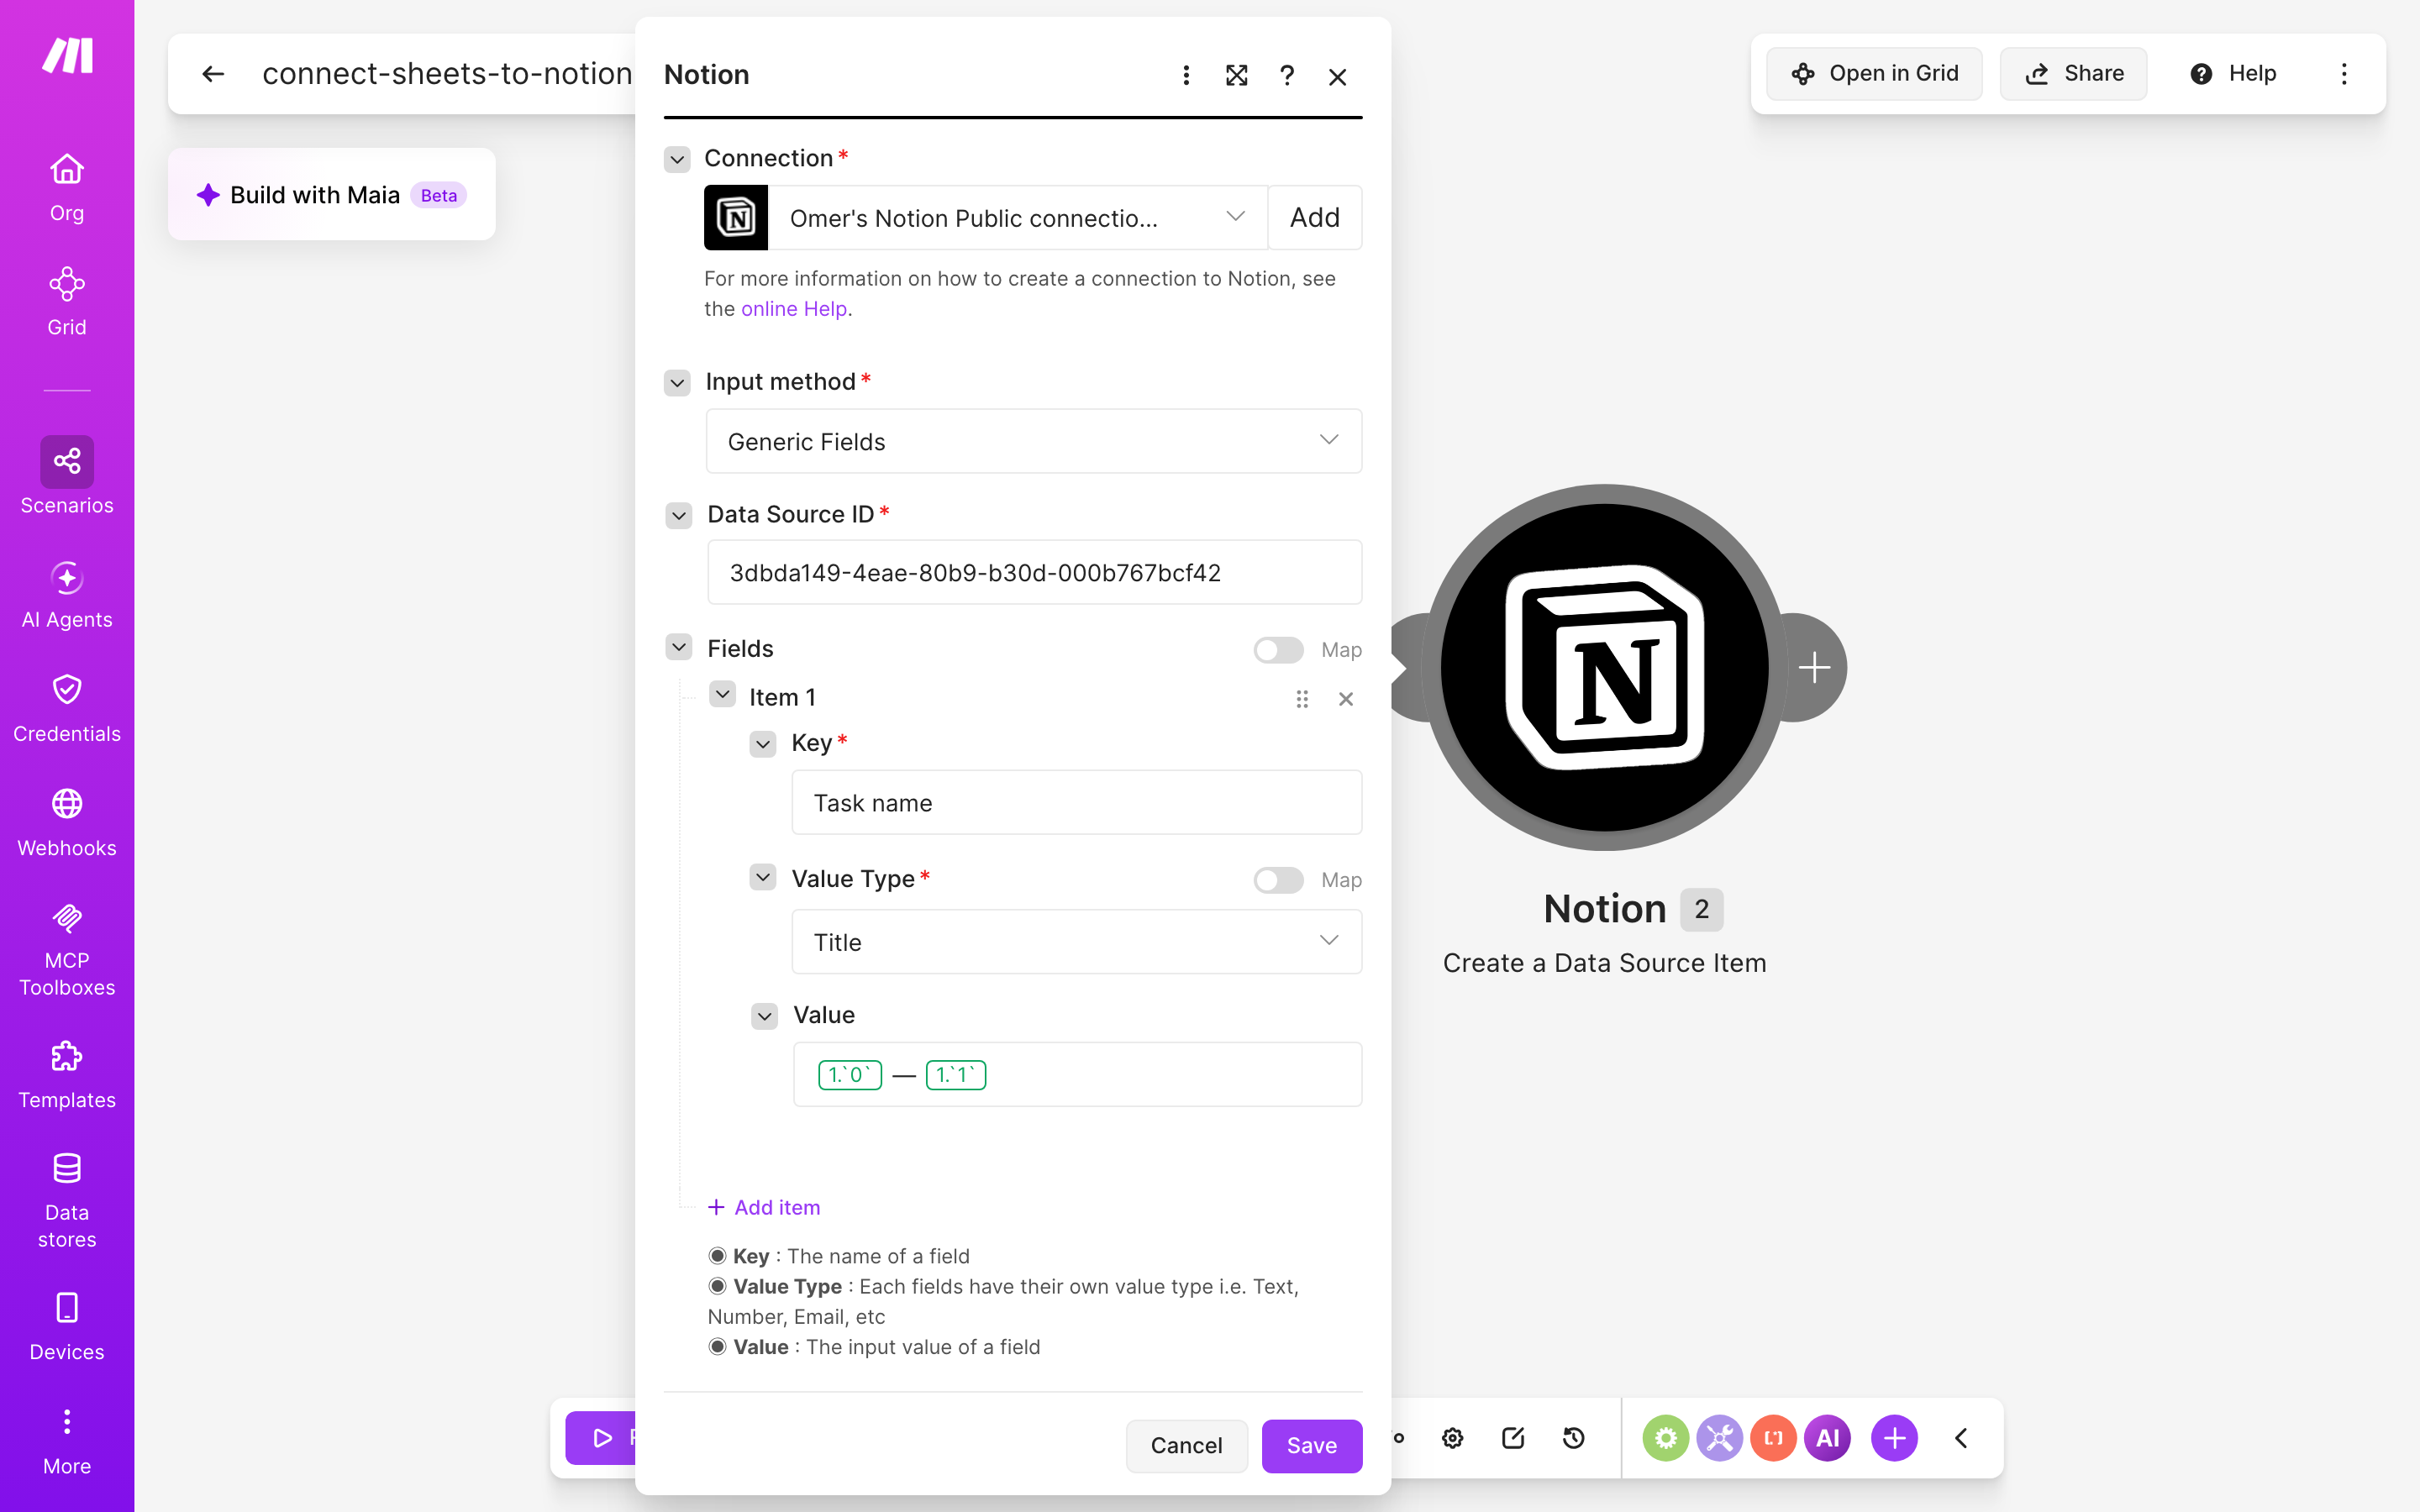
Task: Click the Make logo
Action: coord(67,56)
